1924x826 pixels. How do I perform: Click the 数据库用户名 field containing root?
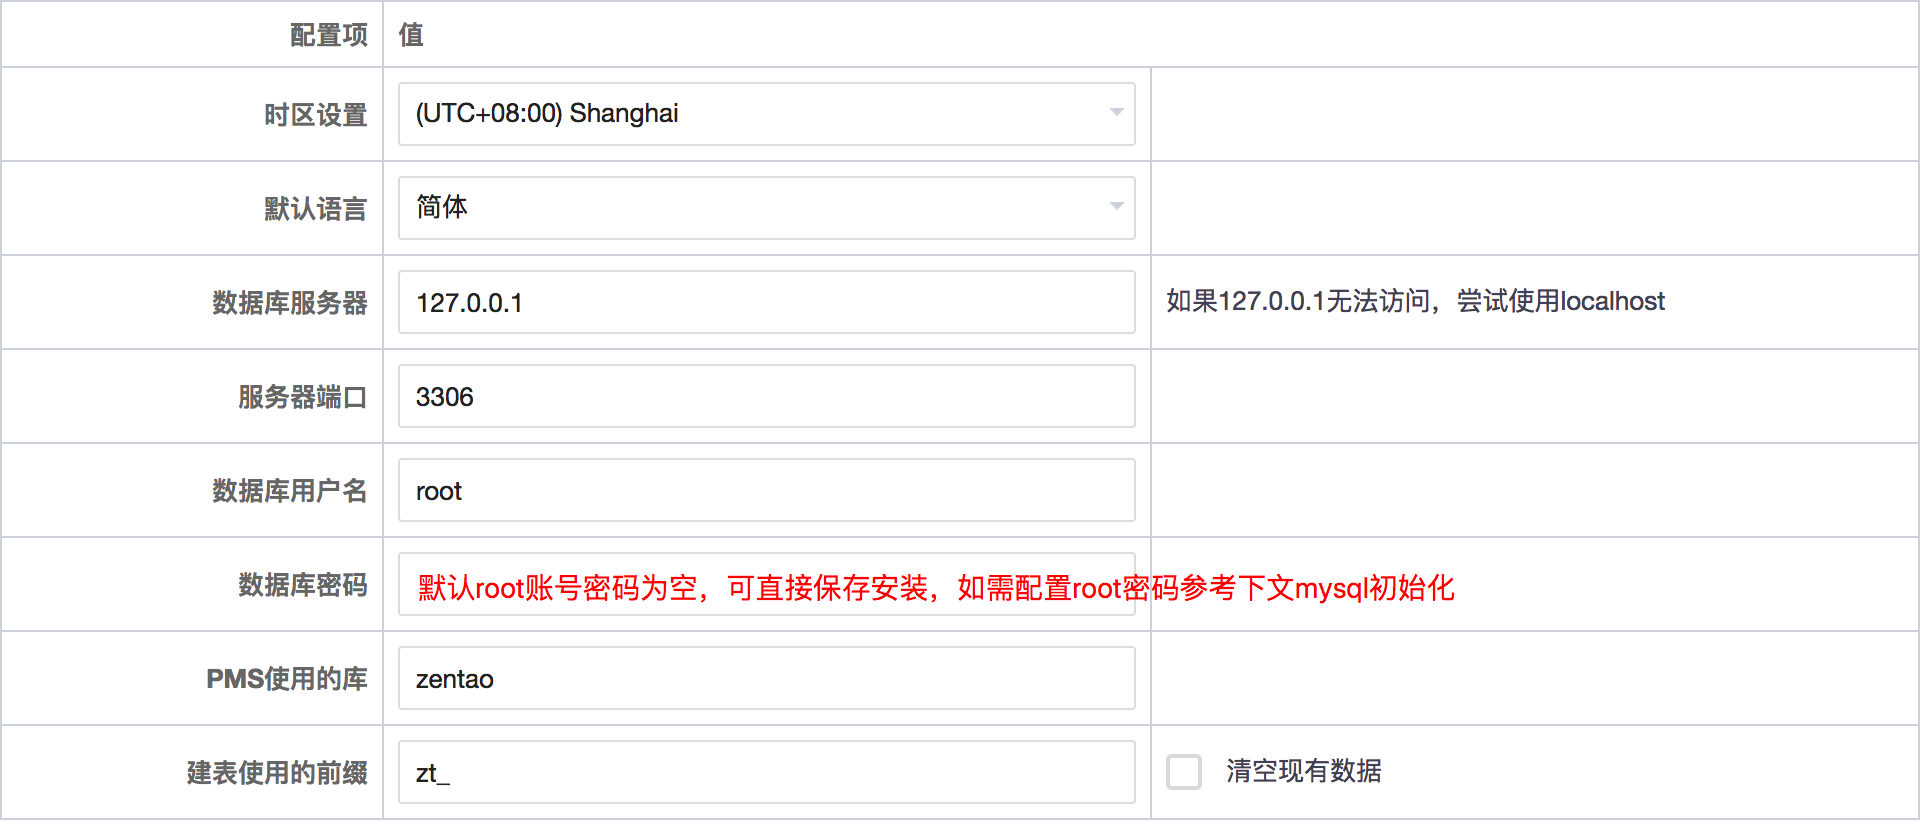[766, 490]
